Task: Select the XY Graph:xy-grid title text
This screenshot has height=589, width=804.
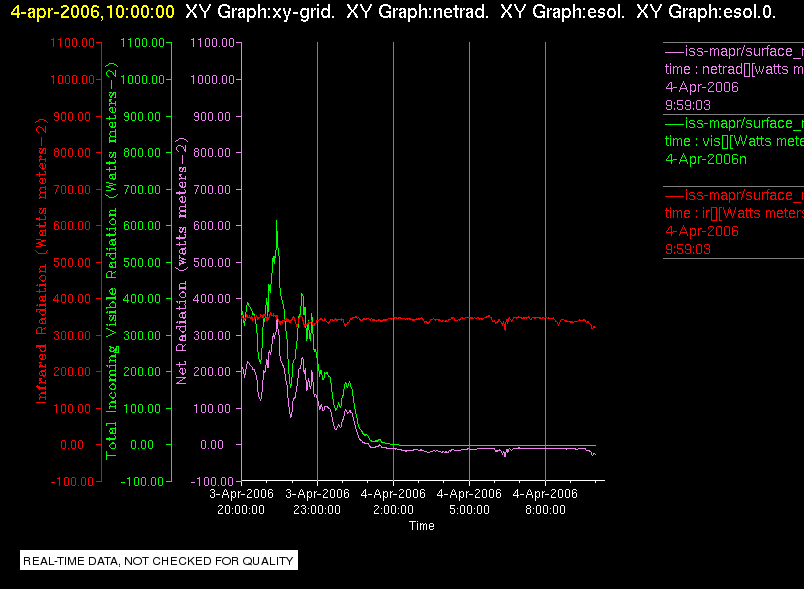Action: 260,11
